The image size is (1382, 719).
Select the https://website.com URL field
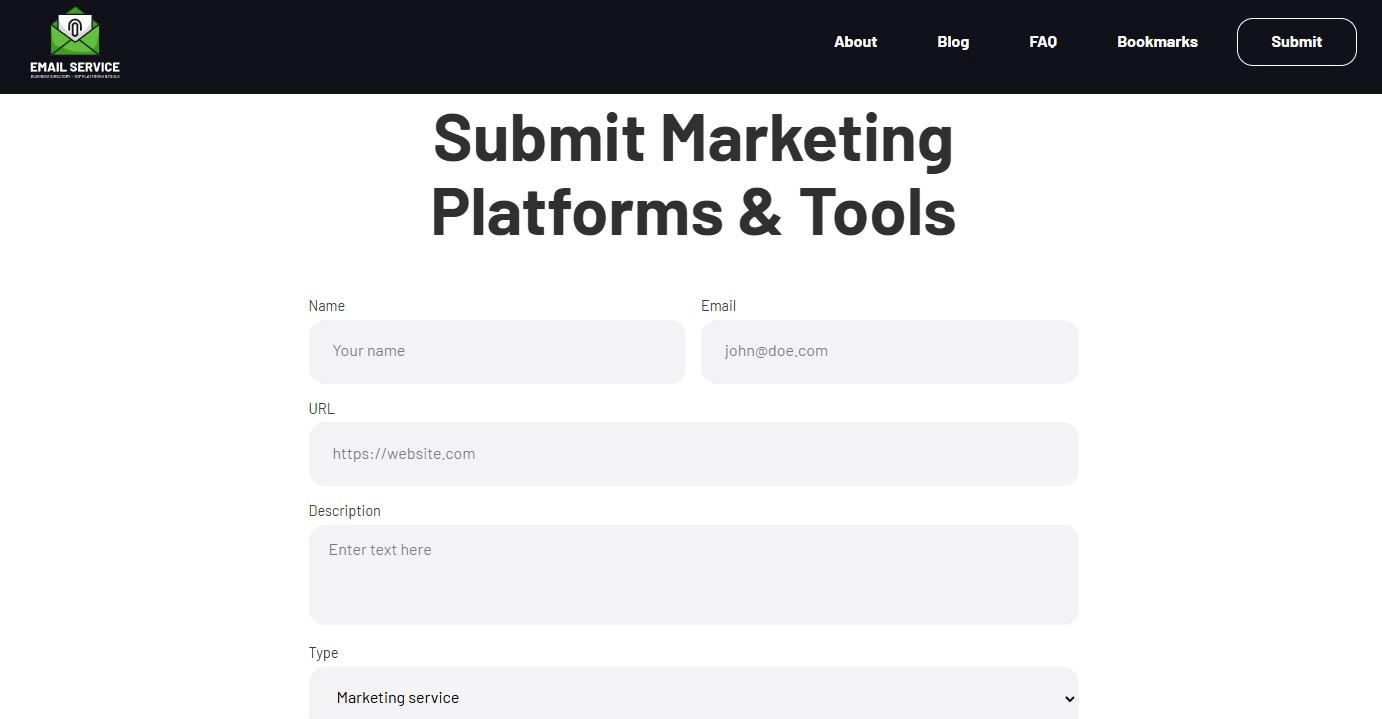click(693, 454)
